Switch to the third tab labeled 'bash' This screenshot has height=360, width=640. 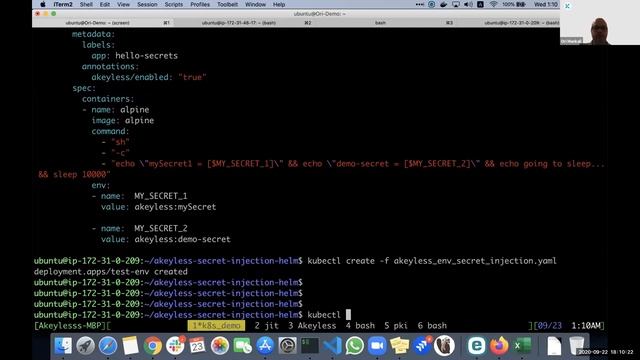385,23
